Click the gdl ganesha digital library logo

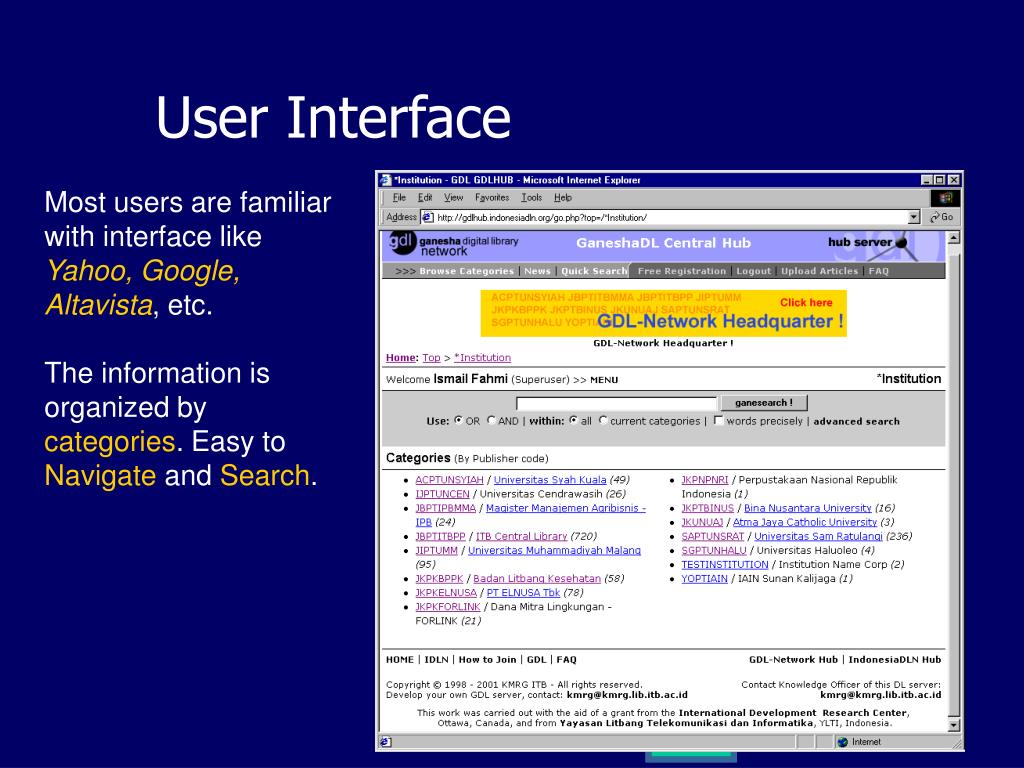click(x=454, y=244)
